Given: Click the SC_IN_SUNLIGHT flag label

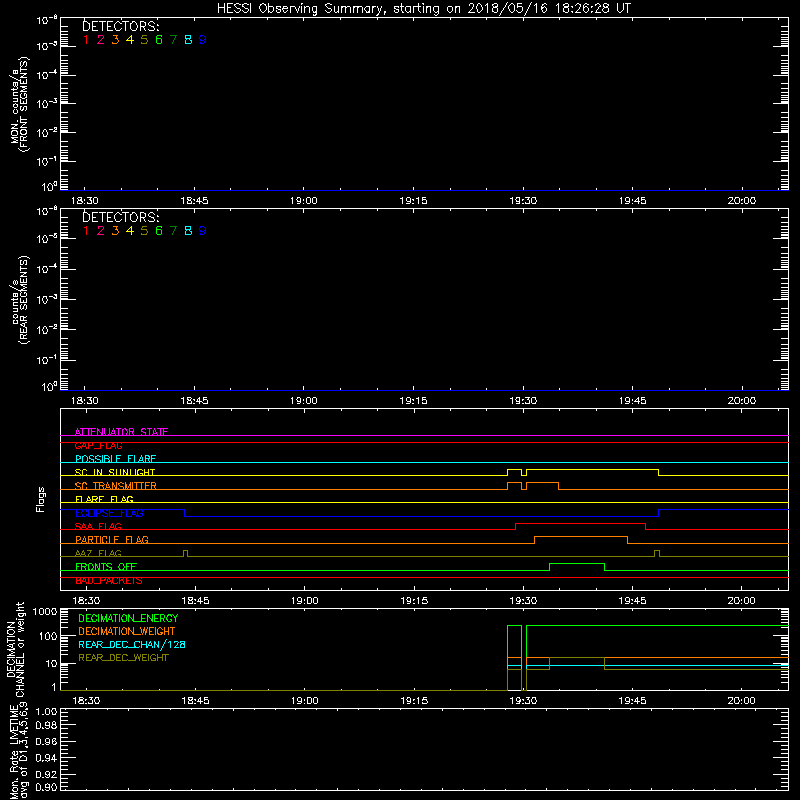Looking at the screenshot, I should [115, 472].
